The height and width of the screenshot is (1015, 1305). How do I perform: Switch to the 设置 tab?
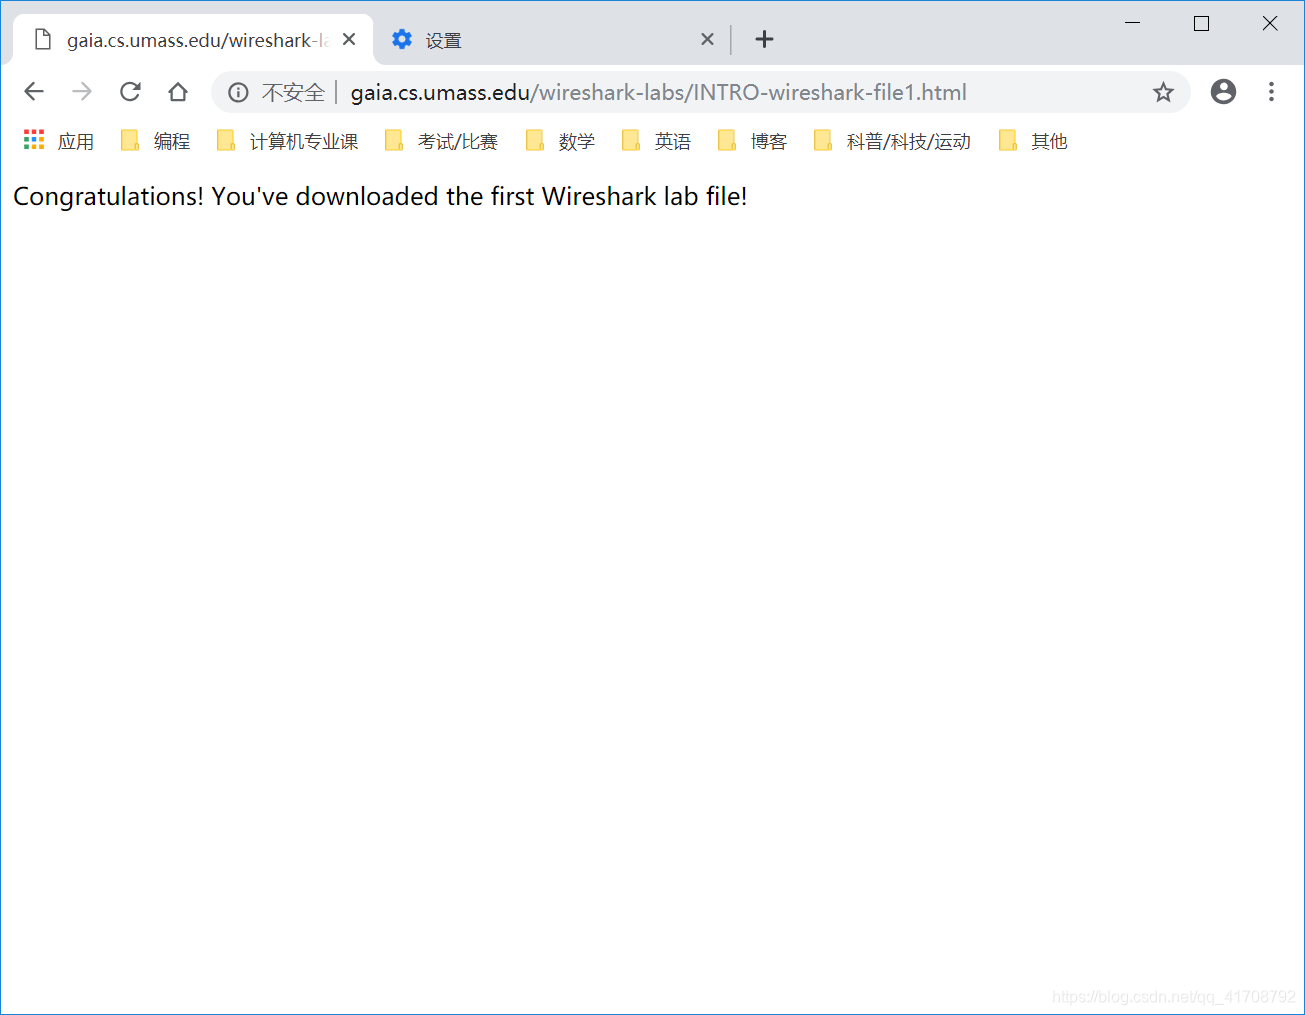click(x=552, y=40)
